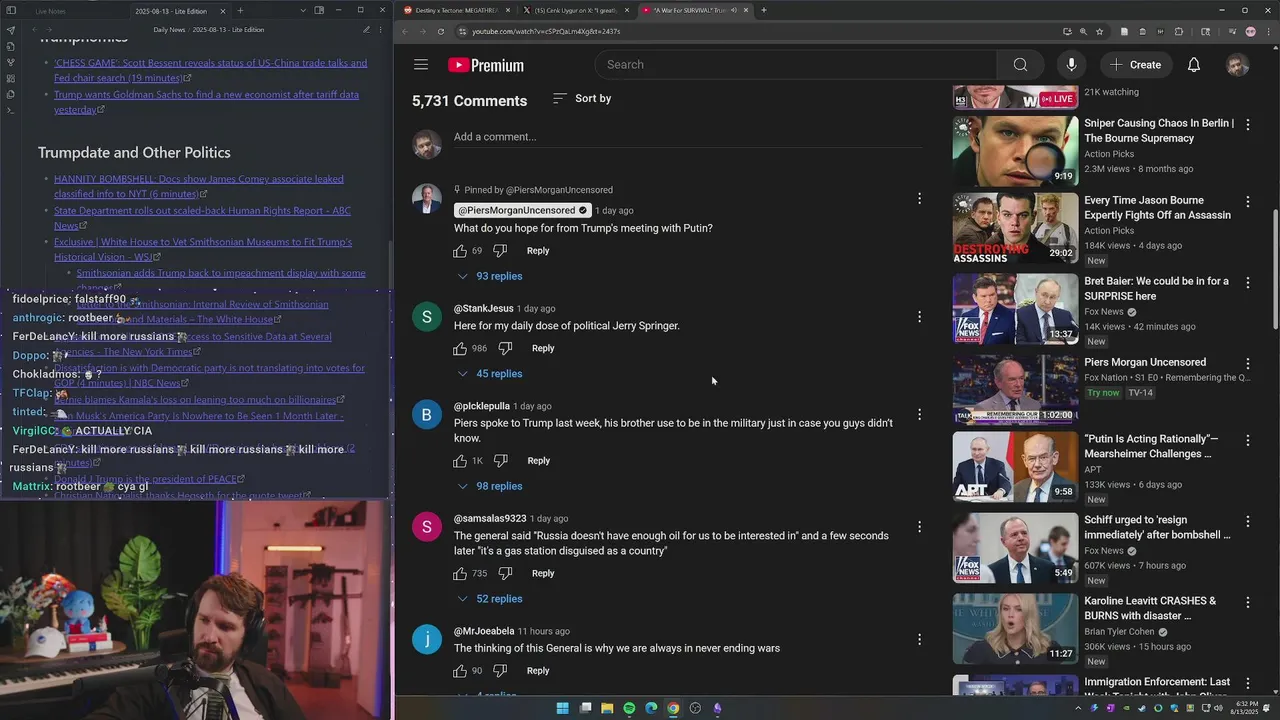Reply to the @StankJesus comment
Screen dimensions: 1280x720
pyautogui.click(x=543, y=348)
